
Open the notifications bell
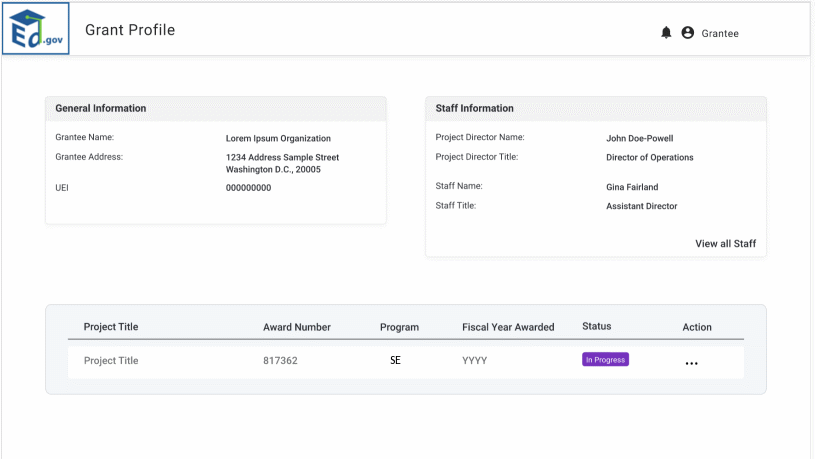(x=666, y=33)
